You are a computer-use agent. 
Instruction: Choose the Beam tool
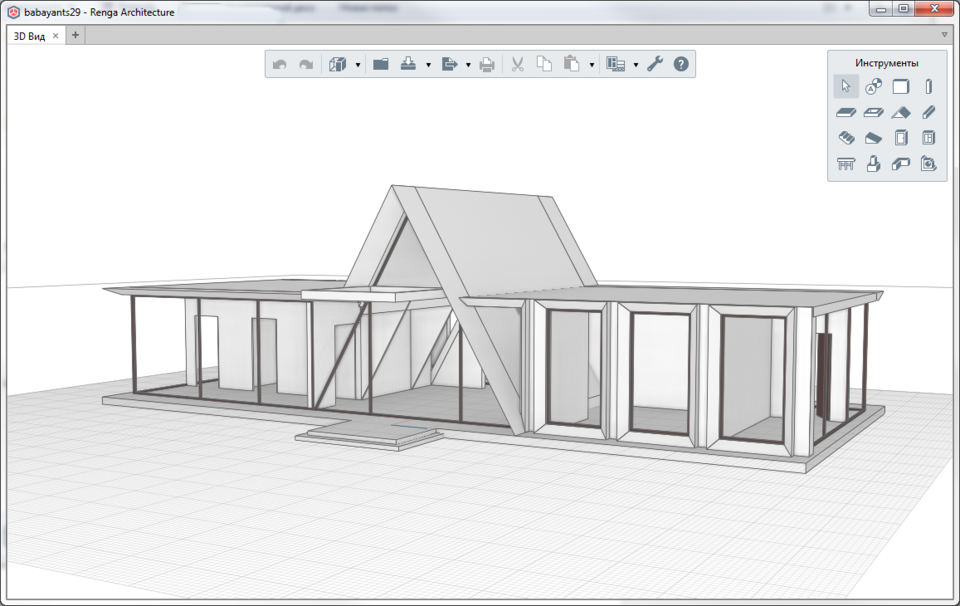tap(928, 112)
